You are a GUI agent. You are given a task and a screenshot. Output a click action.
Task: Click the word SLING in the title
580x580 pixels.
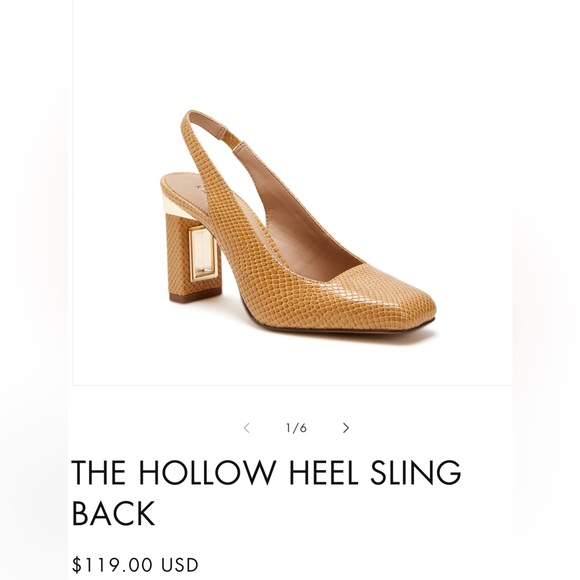[x=416, y=472]
